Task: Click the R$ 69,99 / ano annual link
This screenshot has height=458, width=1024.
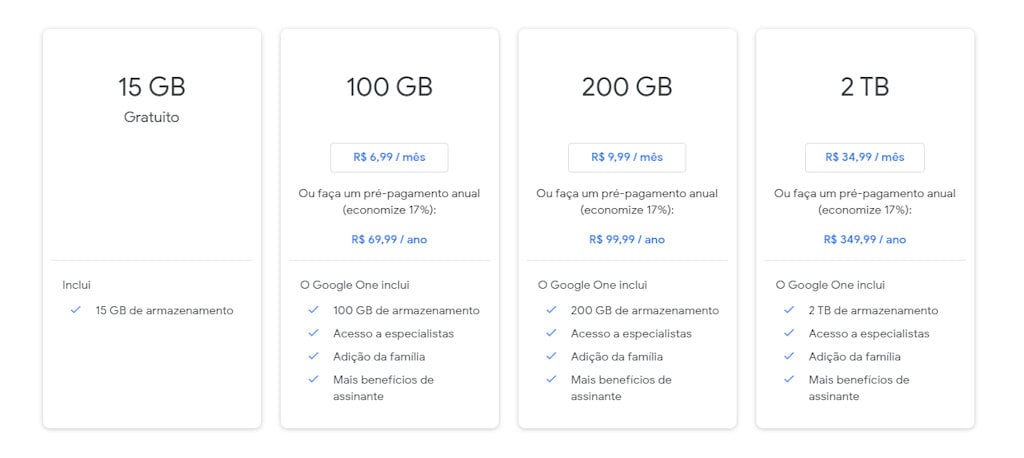Action: 389,239
